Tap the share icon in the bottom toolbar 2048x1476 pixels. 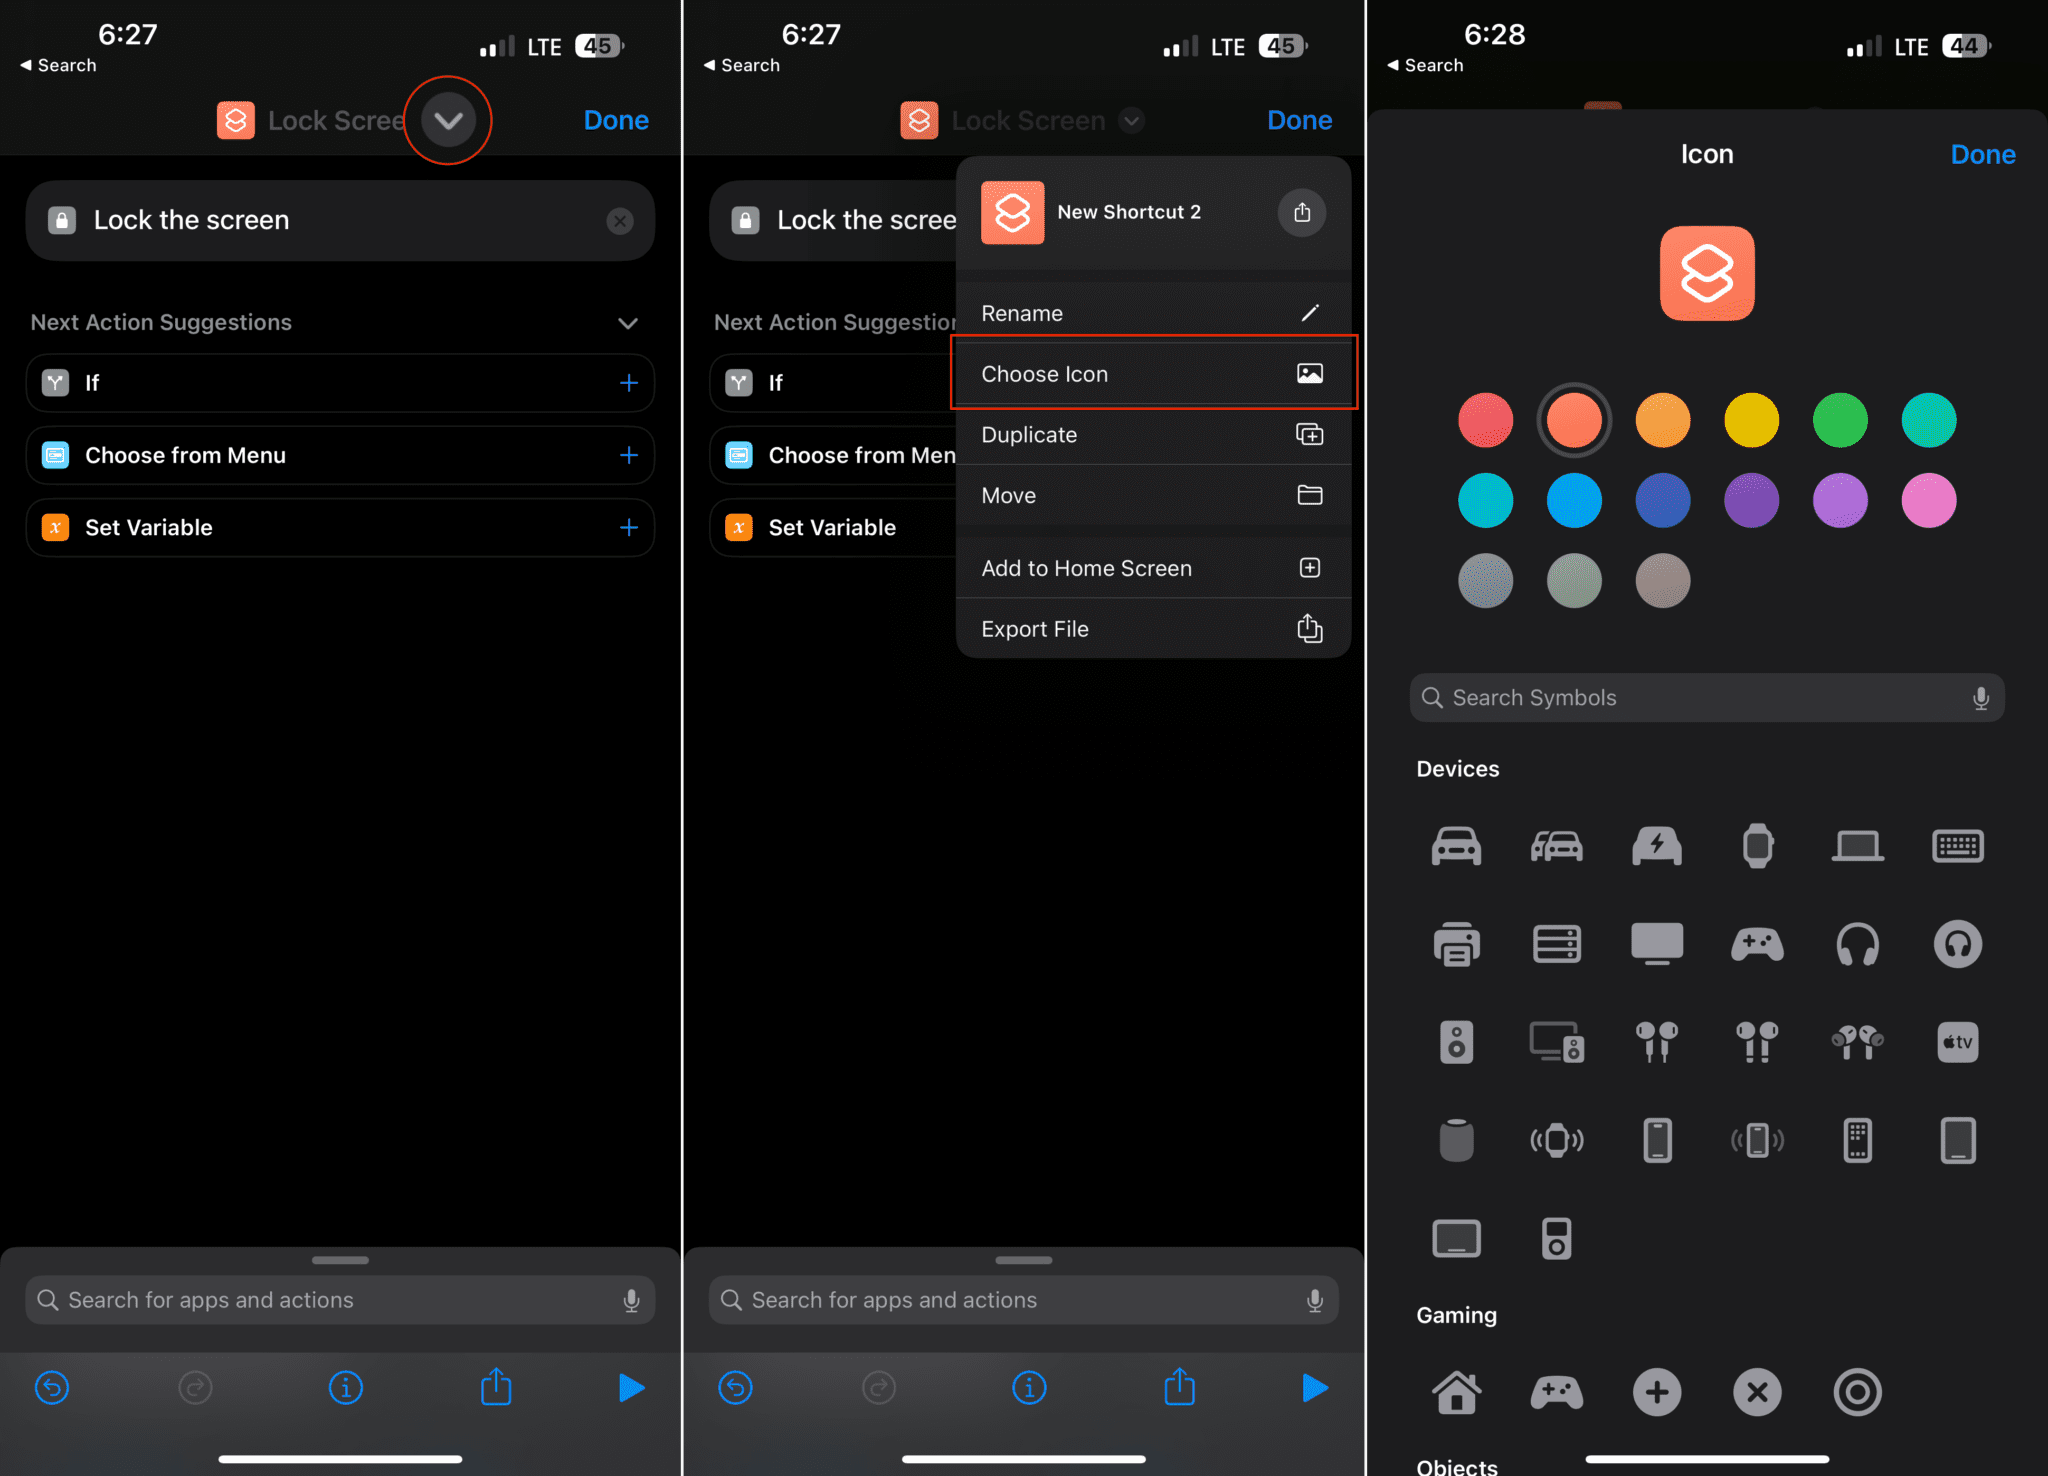(x=496, y=1388)
